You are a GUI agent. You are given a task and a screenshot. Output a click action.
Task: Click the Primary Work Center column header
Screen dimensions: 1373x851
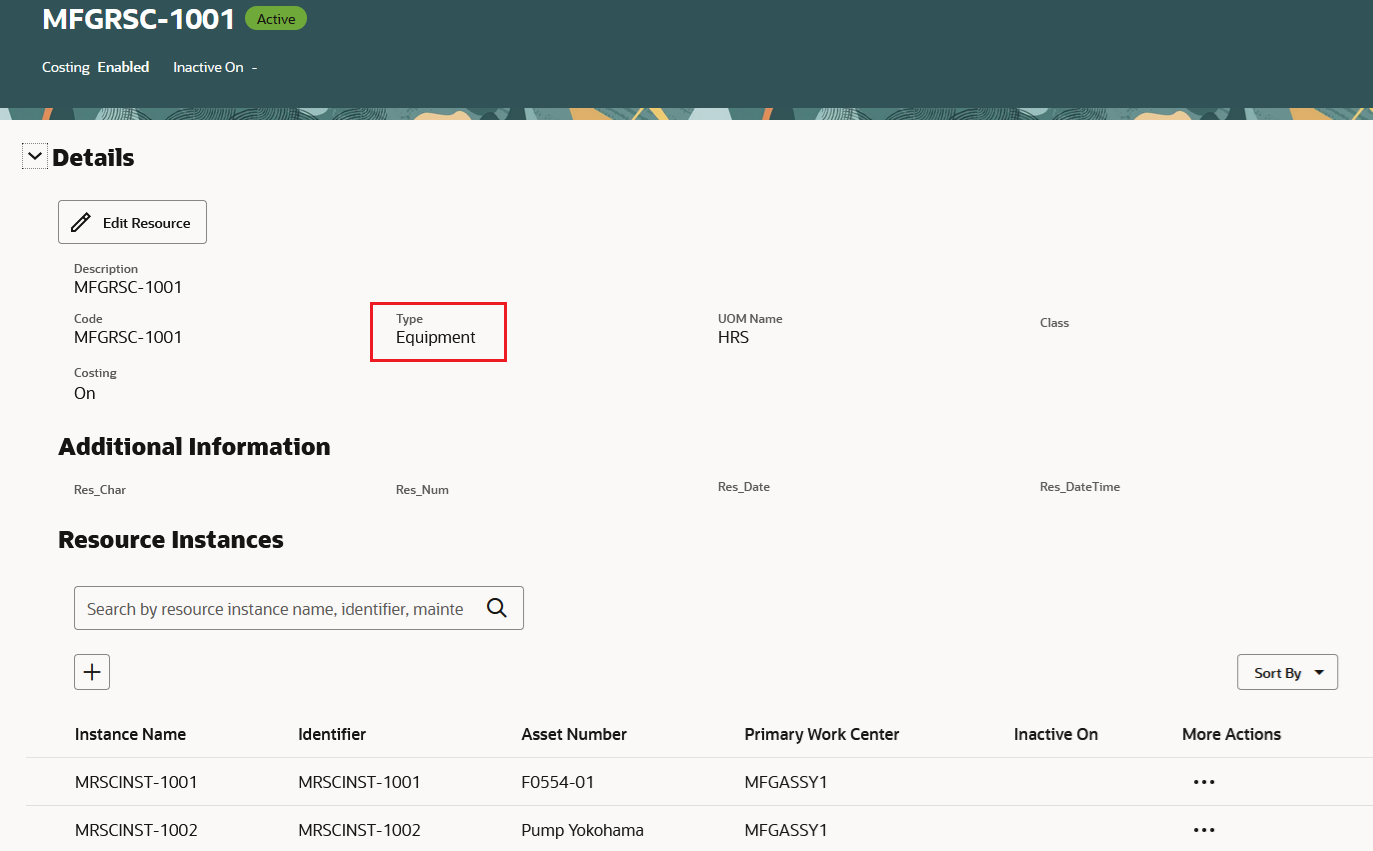(x=822, y=734)
